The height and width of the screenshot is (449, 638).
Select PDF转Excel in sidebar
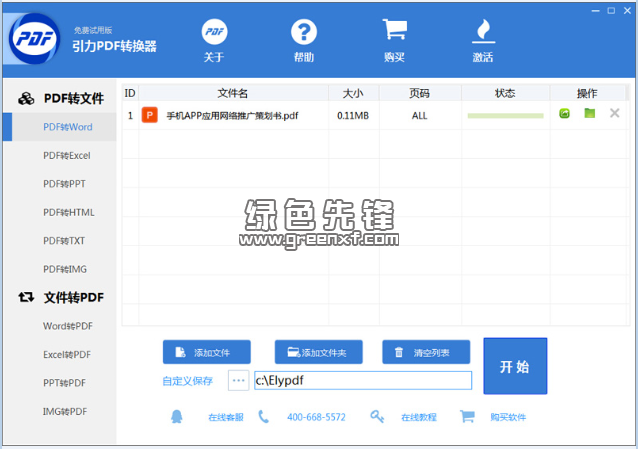(x=67, y=156)
